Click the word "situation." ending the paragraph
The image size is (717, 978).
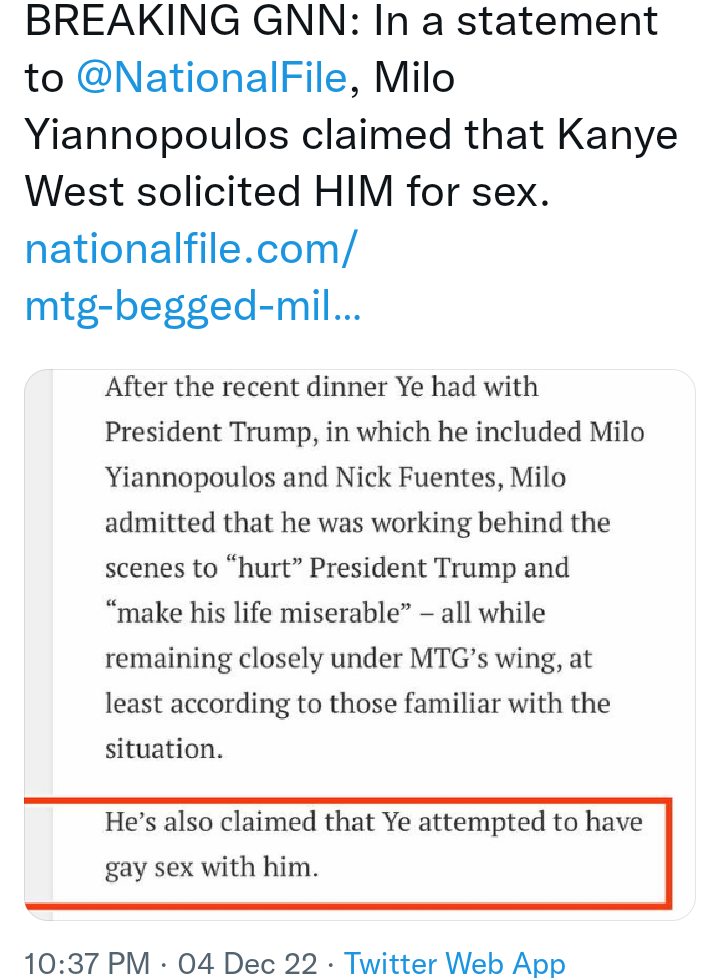(x=163, y=748)
